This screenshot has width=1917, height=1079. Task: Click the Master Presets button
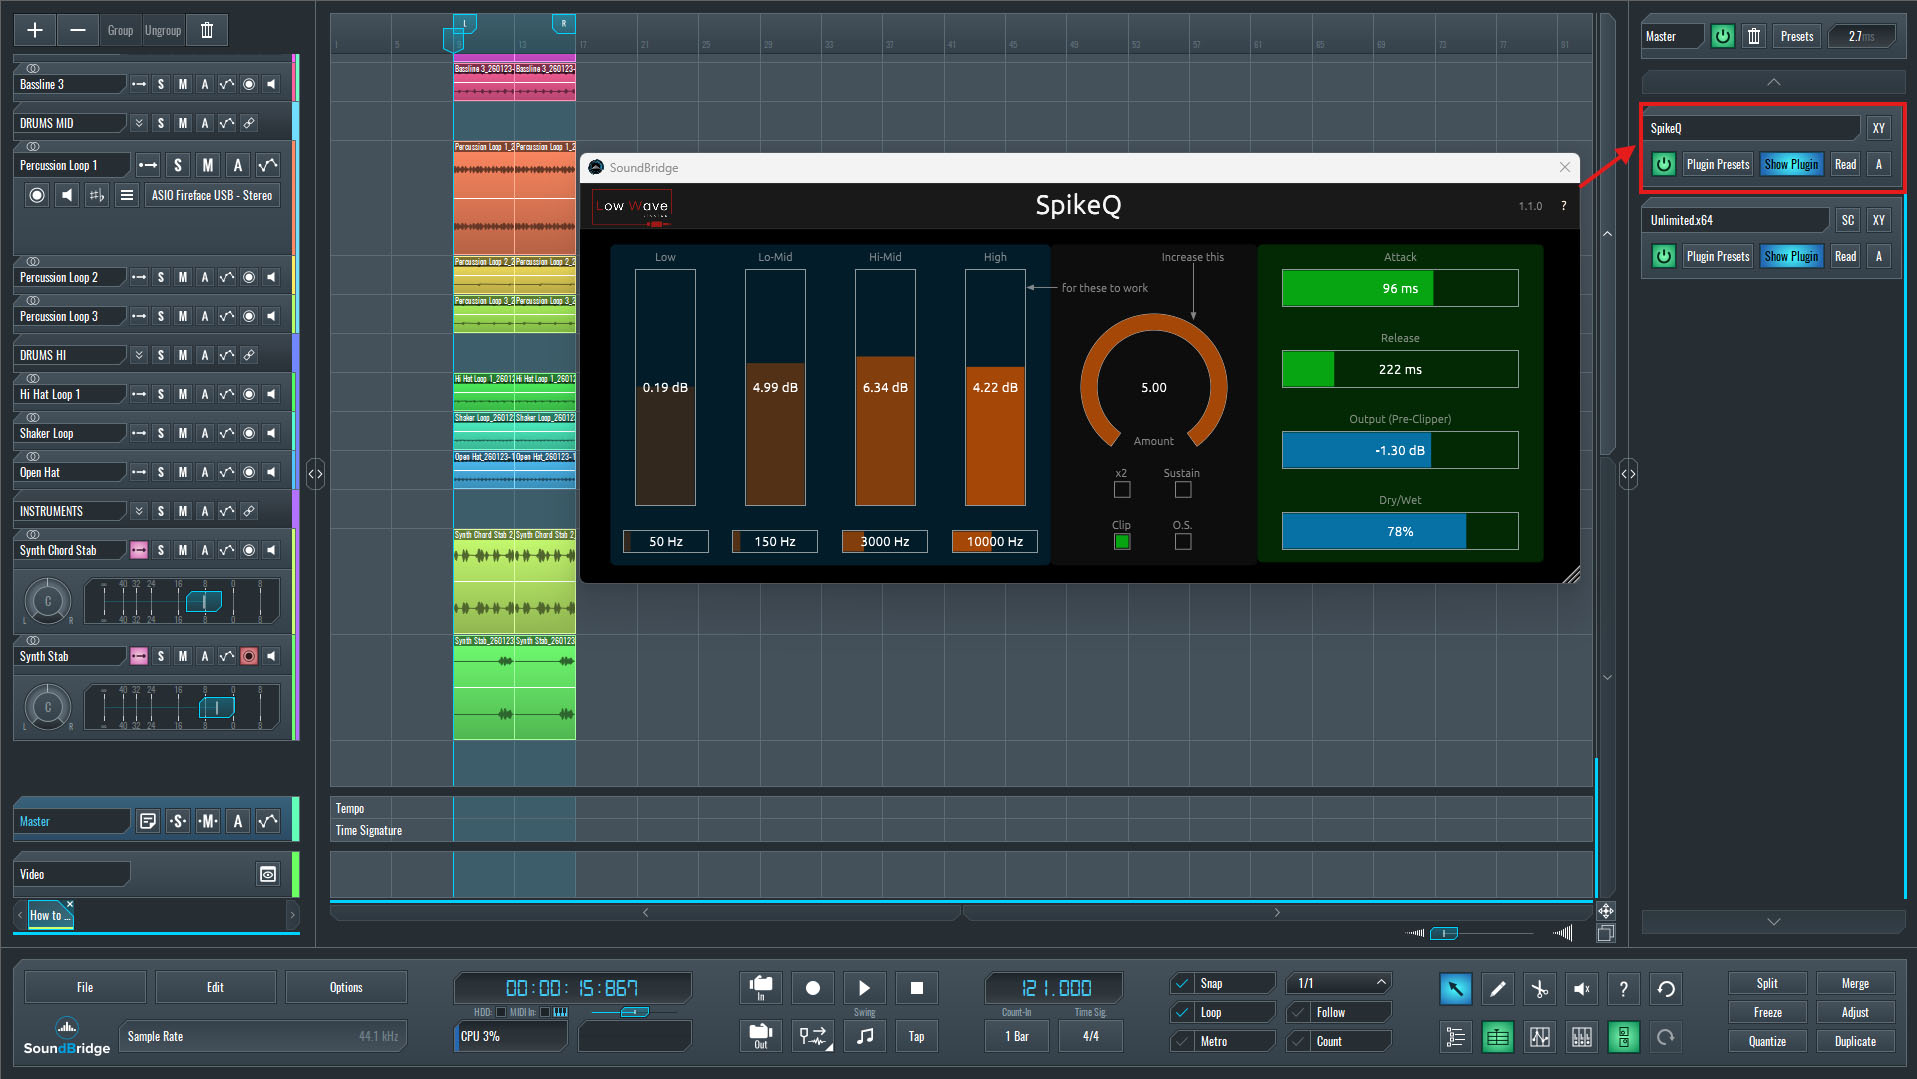click(1796, 36)
